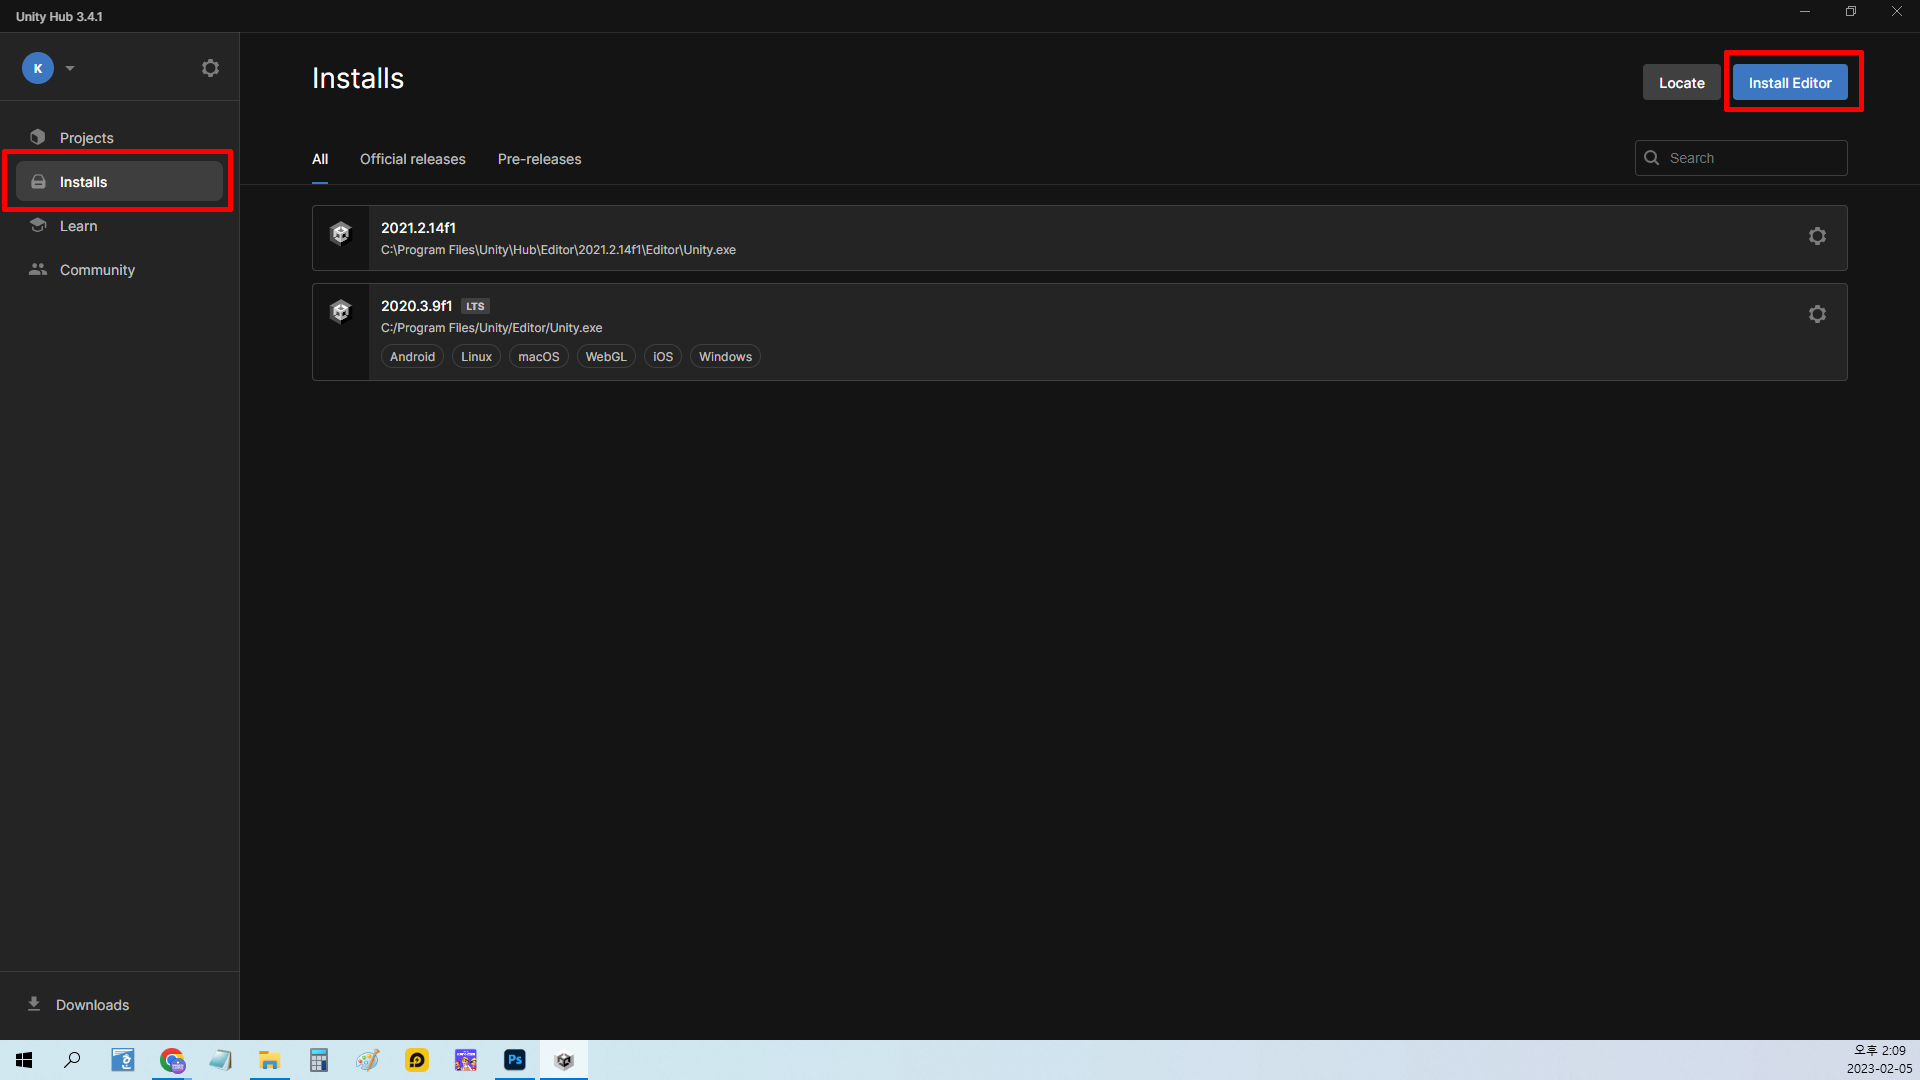Image resolution: width=1920 pixels, height=1080 pixels.
Task: Expand the account dropdown arrow
Action: point(70,68)
